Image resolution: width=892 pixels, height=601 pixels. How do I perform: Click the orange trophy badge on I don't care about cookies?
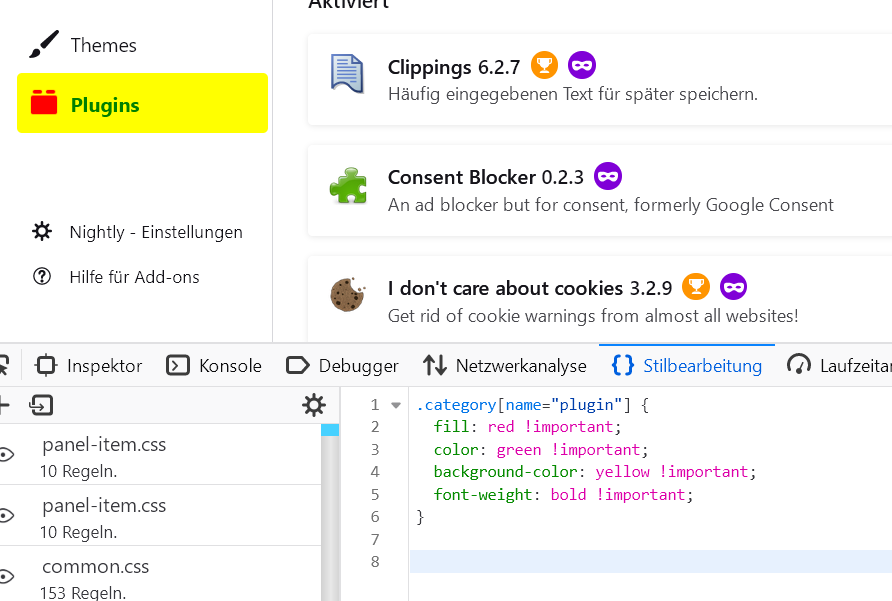point(696,287)
